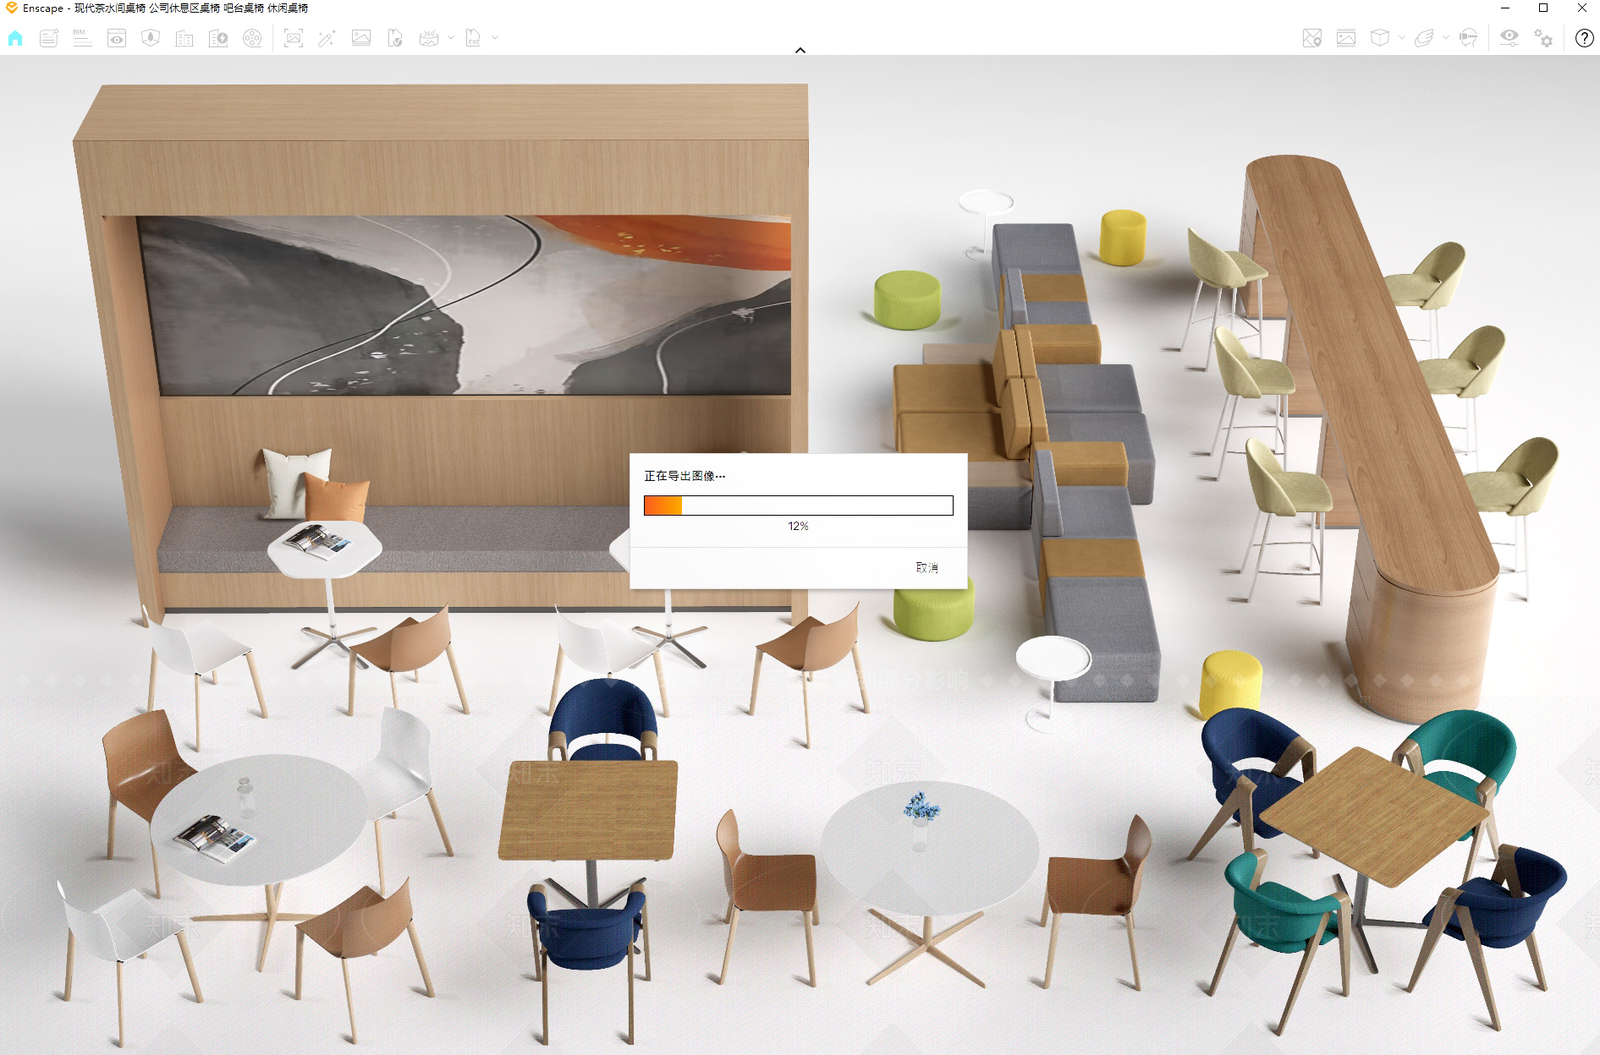Click the batch image render icon
Screen dimensions: 1600x1055
pyautogui.click(x=361, y=38)
